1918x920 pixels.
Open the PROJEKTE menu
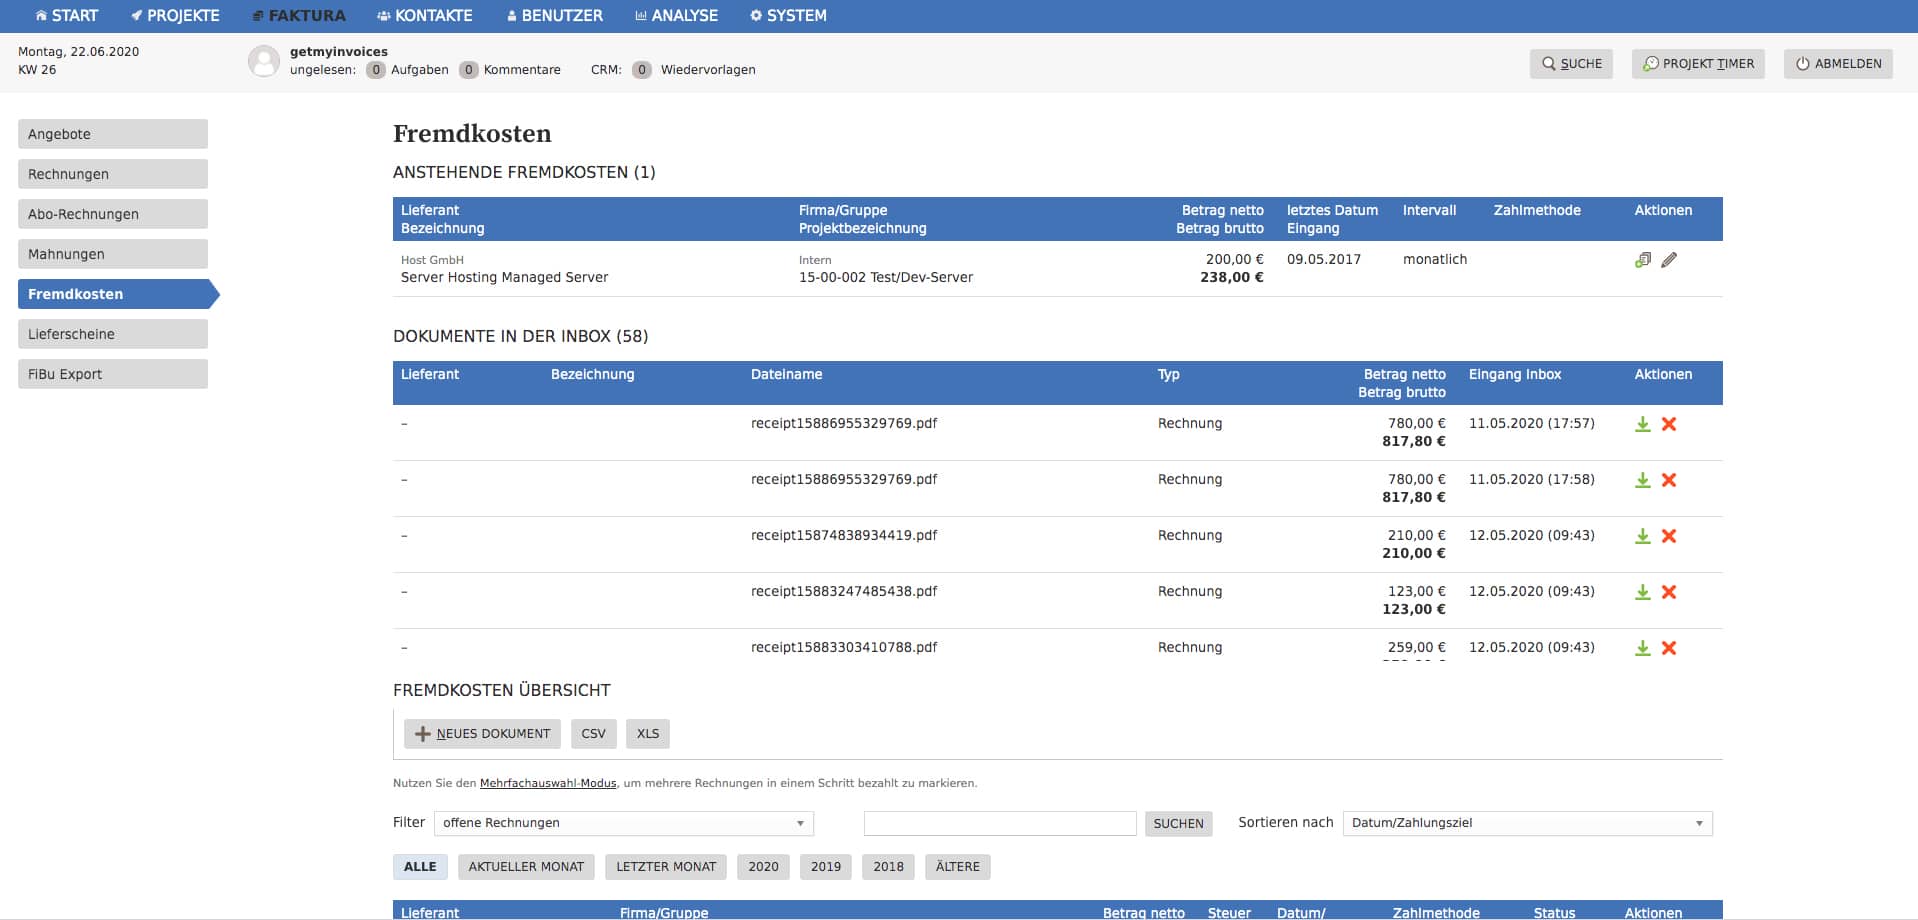pos(175,16)
